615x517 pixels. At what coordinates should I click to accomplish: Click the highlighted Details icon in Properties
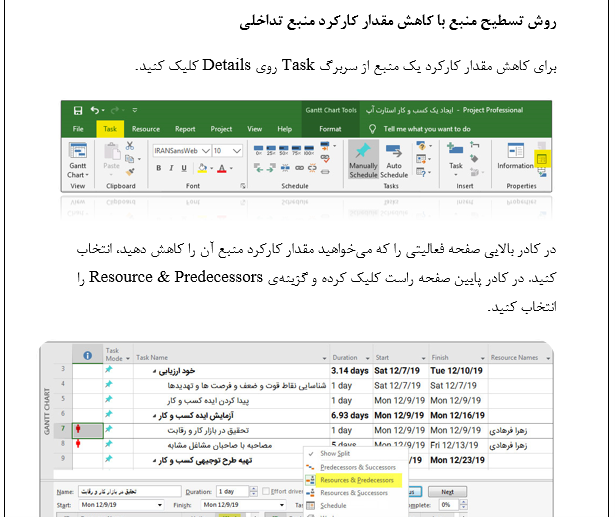tap(542, 159)
